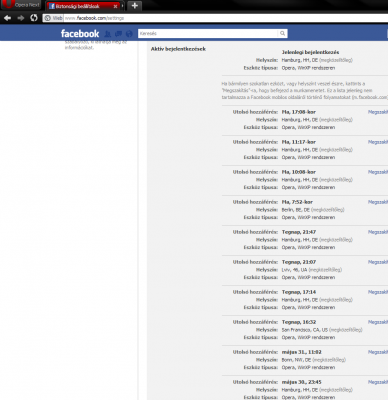
Task: Click the Tegnap, 21:47 timestamp
Action: (299, 232)
